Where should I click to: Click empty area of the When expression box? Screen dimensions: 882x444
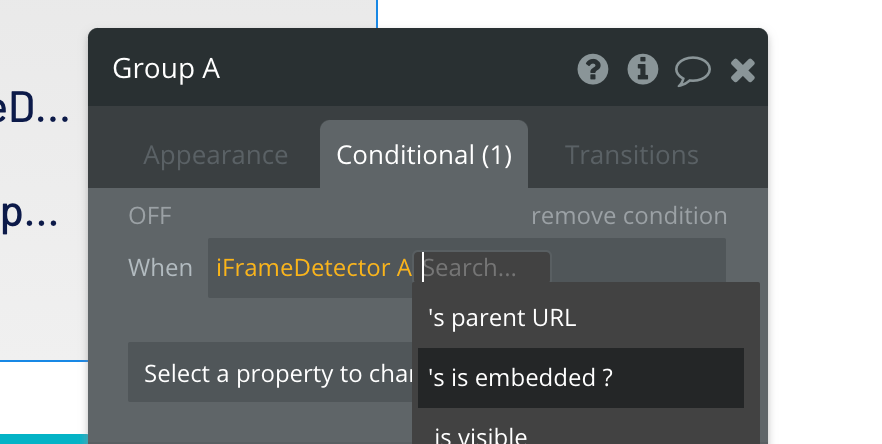pyautogui.click(x=638, y=267)
